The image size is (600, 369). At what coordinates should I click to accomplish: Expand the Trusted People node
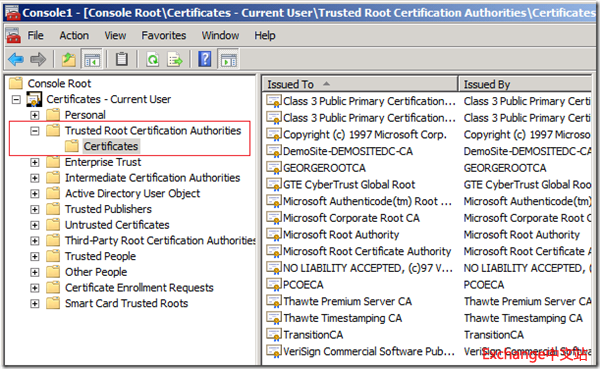point(35,257)
